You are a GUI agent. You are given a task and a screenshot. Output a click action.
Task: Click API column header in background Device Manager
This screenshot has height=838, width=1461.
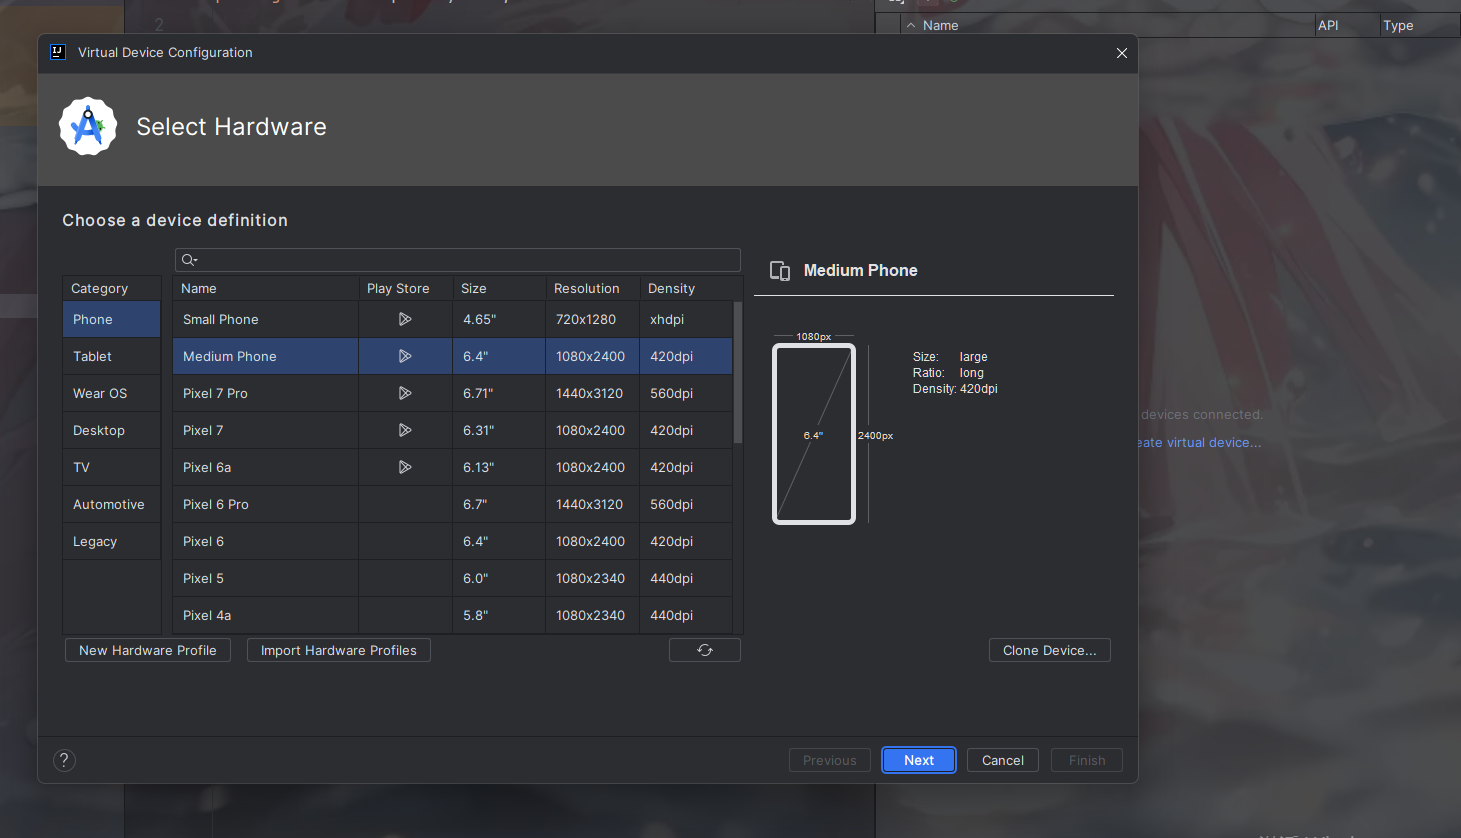point(1347,25)
